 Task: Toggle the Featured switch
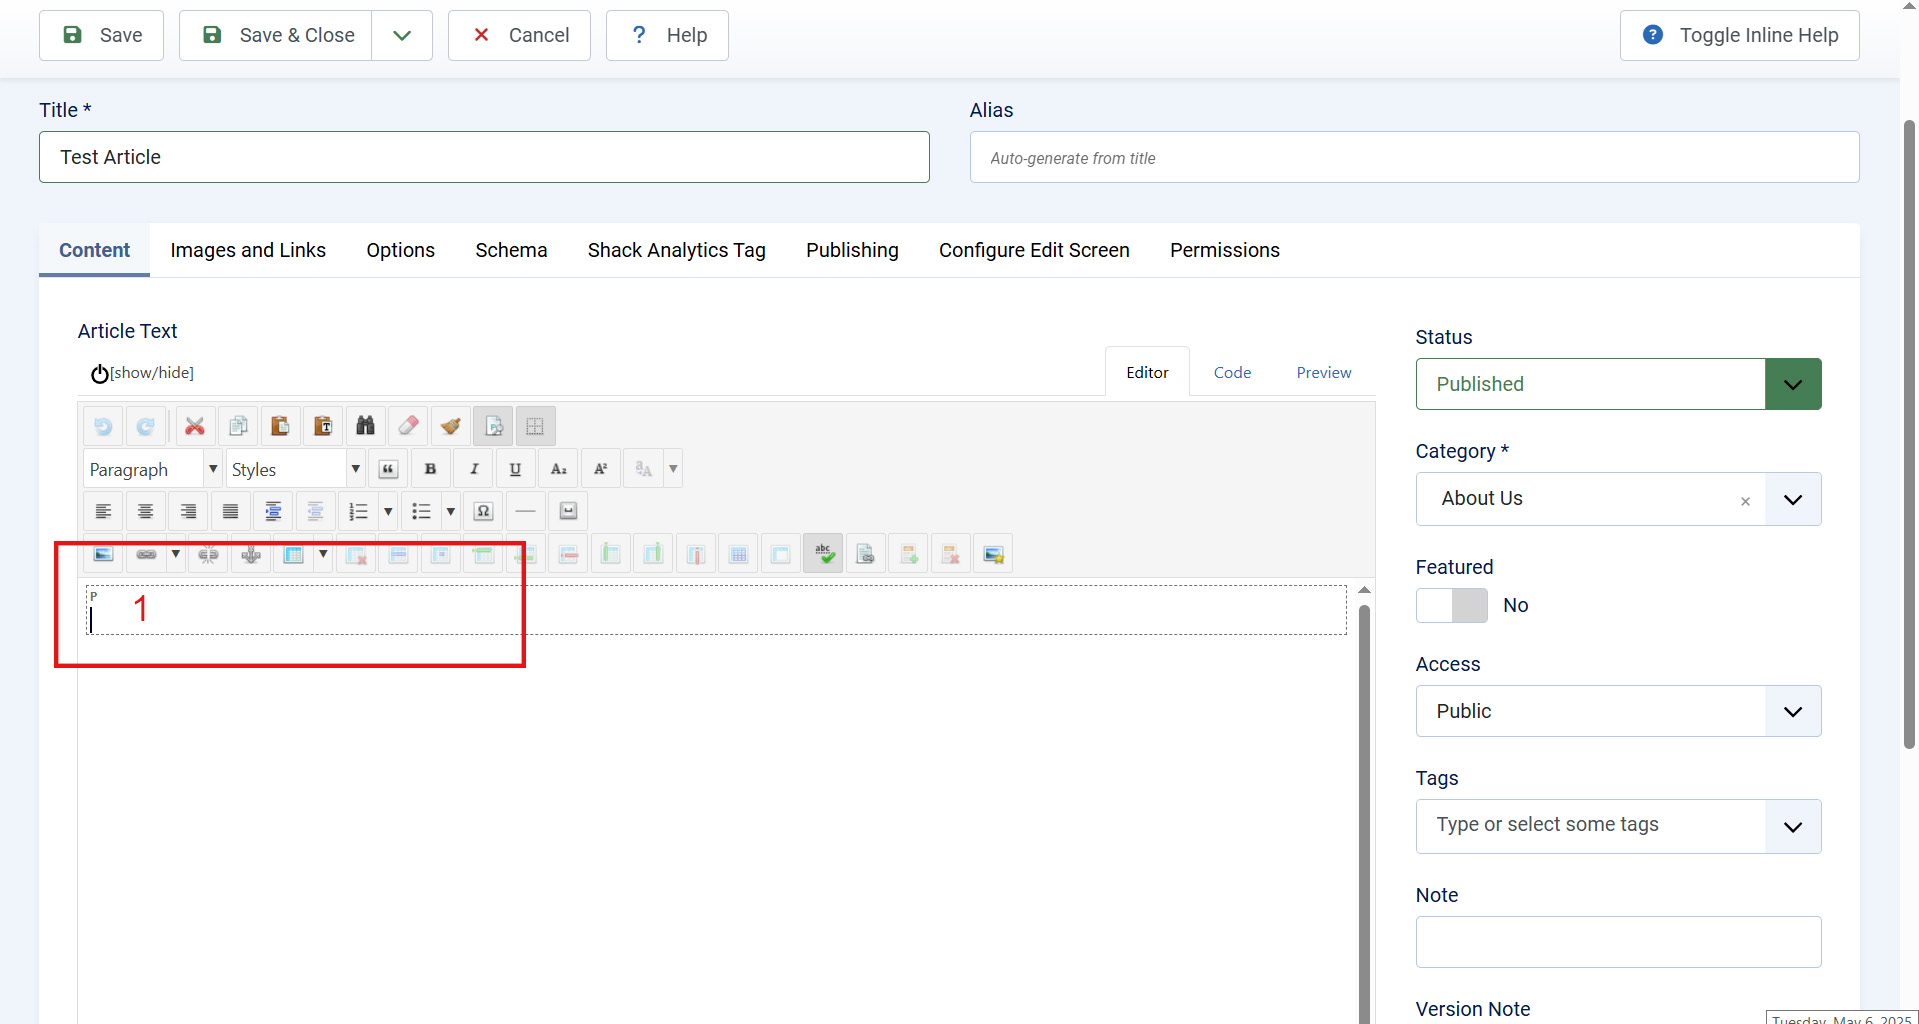1452,605
